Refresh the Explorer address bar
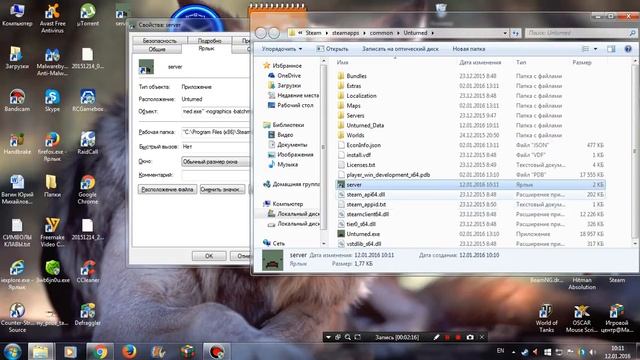This screenshot has width=640, height=360. coord(516,33)
